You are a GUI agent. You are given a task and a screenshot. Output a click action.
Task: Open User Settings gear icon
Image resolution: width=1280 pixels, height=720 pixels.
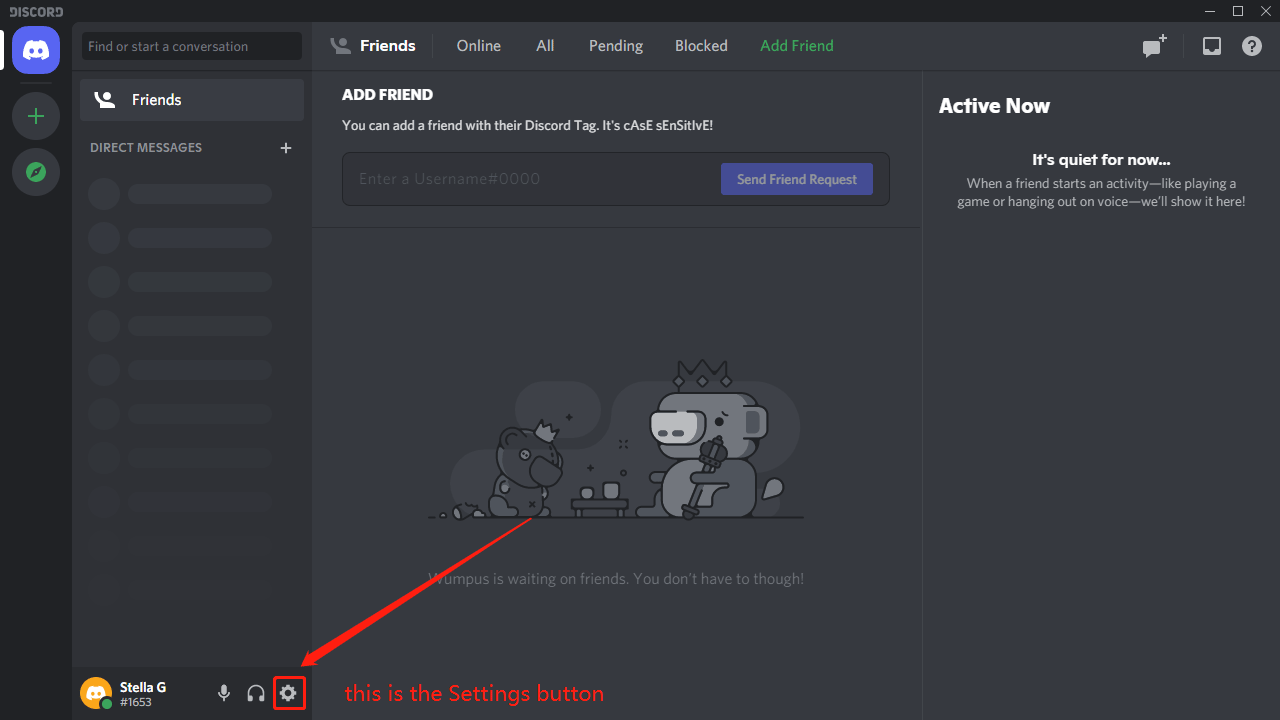[288, 693]
